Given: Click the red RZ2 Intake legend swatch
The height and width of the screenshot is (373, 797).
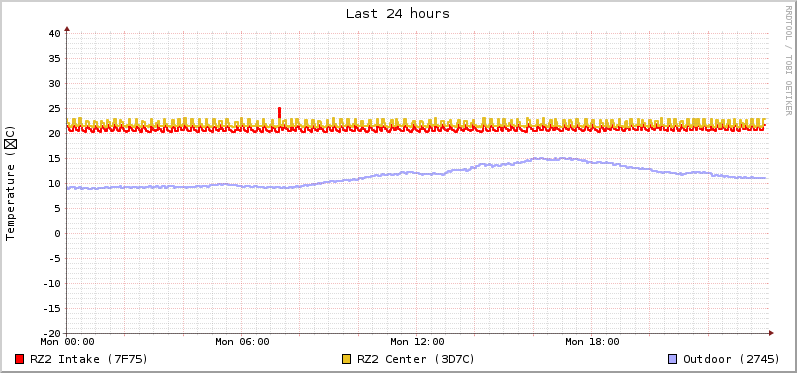Looking at the screenshot, I should (20, 359).
